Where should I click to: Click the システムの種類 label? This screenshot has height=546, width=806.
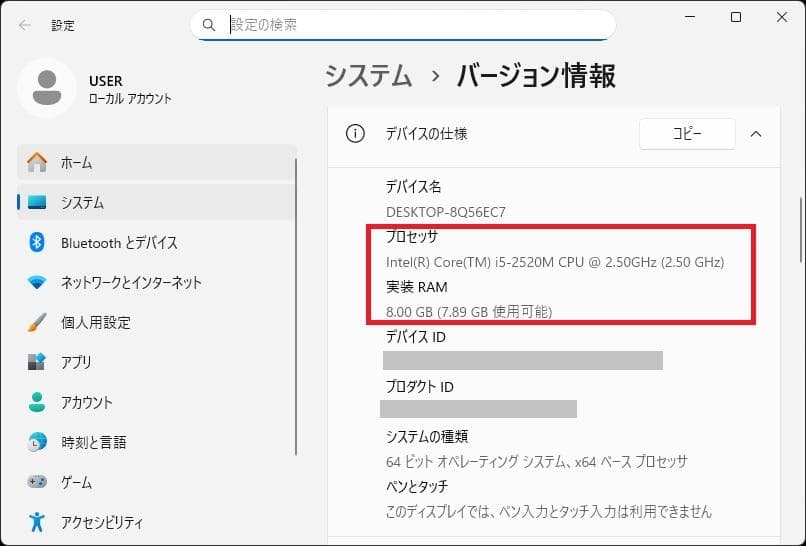(x=427, y=436)
